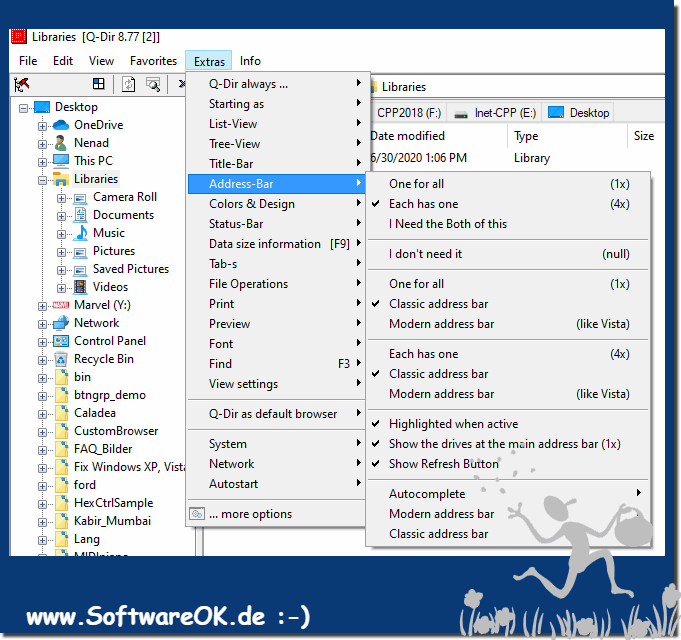Select checked 'Each has one' (4x) at top
681x640 pixels.
[x=508, y=204]
